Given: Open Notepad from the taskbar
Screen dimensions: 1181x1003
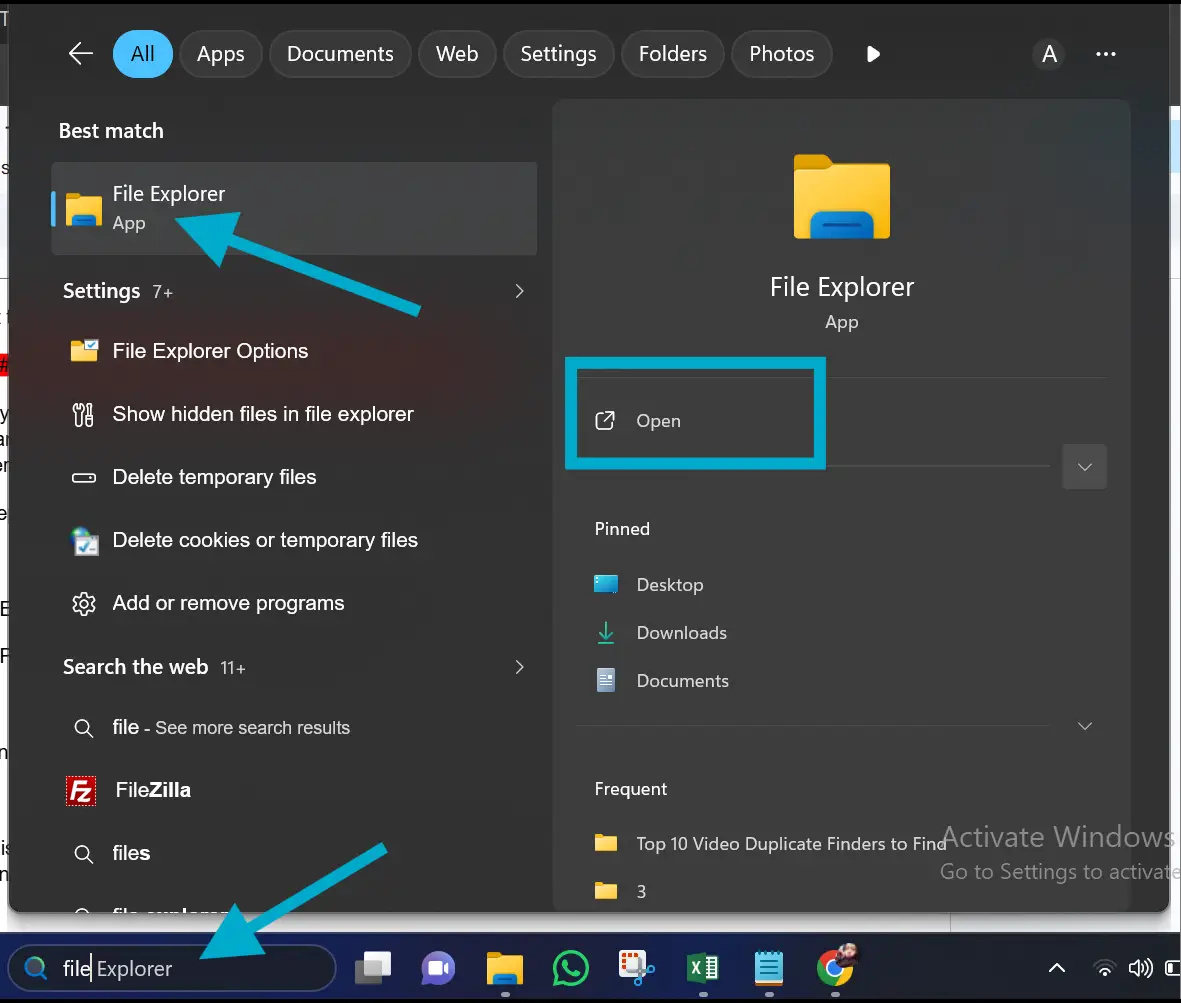Looking at the screenshot, I should coord(768,968).
